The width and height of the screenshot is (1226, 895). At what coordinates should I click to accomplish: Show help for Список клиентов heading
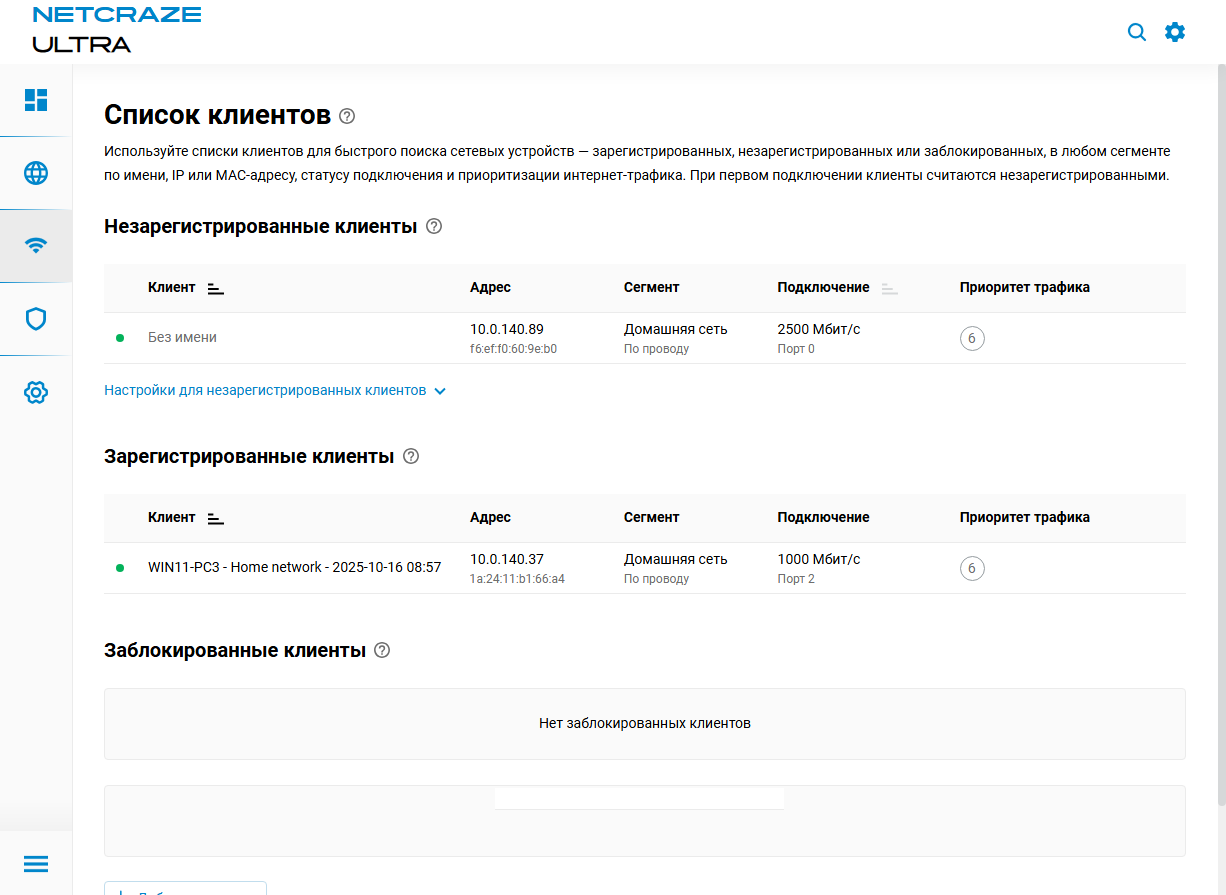click(347, 116)
